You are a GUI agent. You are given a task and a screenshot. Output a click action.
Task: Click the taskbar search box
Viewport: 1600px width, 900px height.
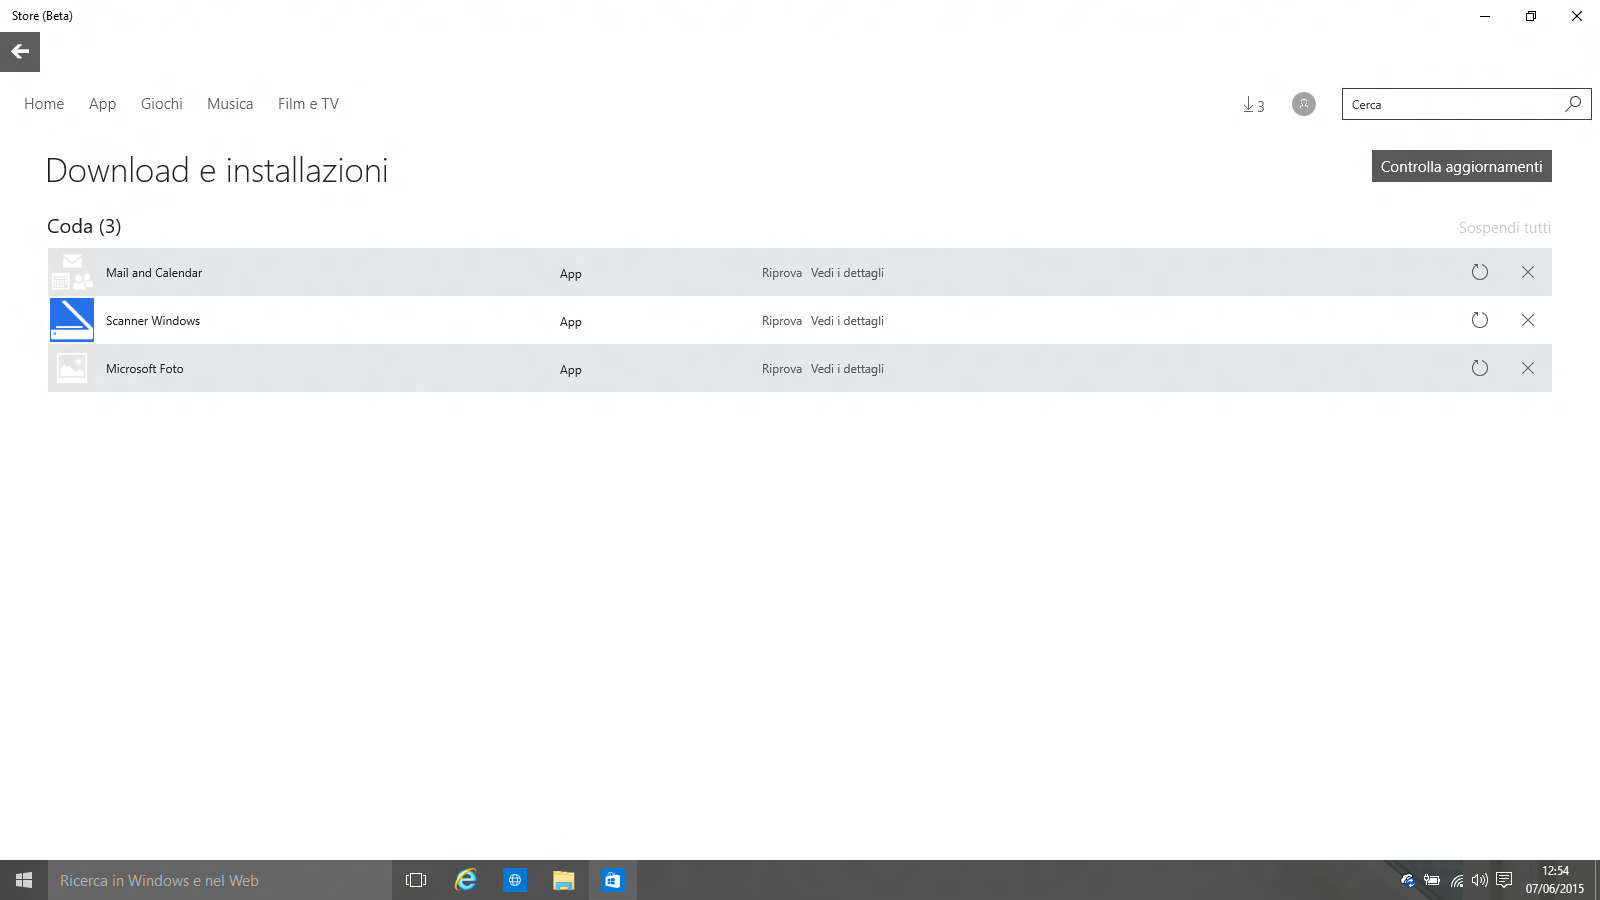tap(220, 880)
